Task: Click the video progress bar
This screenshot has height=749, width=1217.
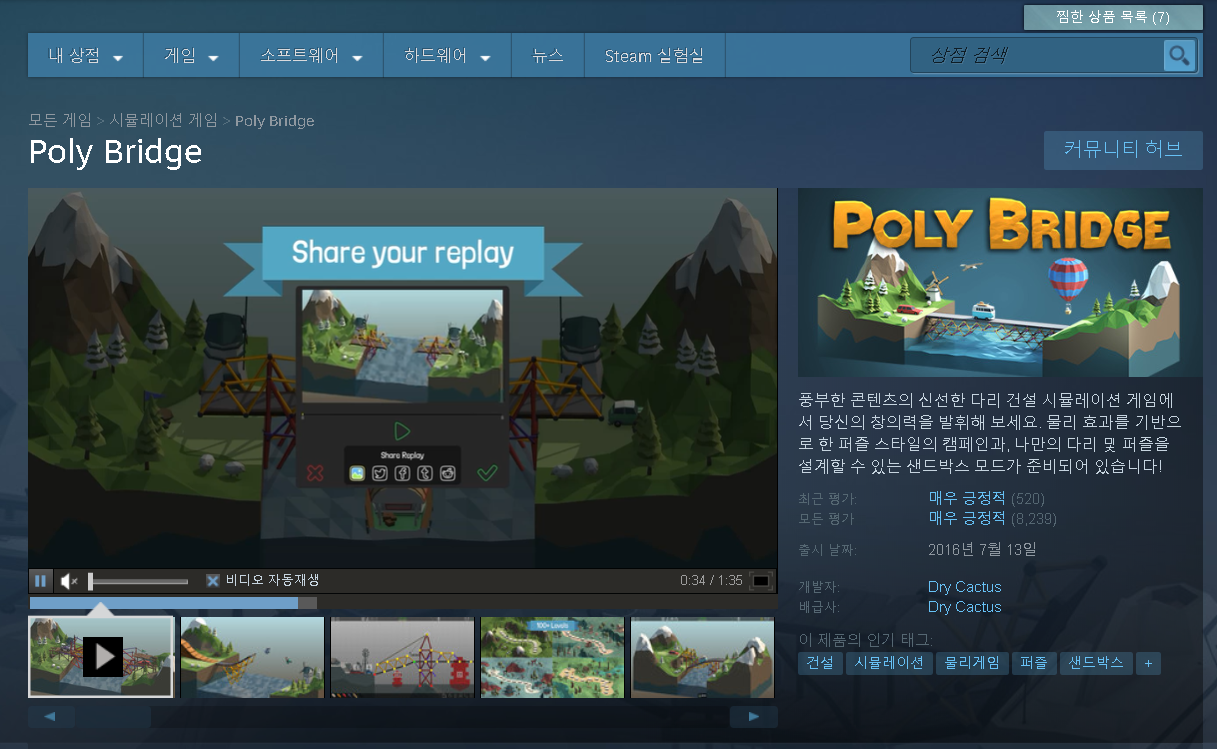Action: [403, 603]
